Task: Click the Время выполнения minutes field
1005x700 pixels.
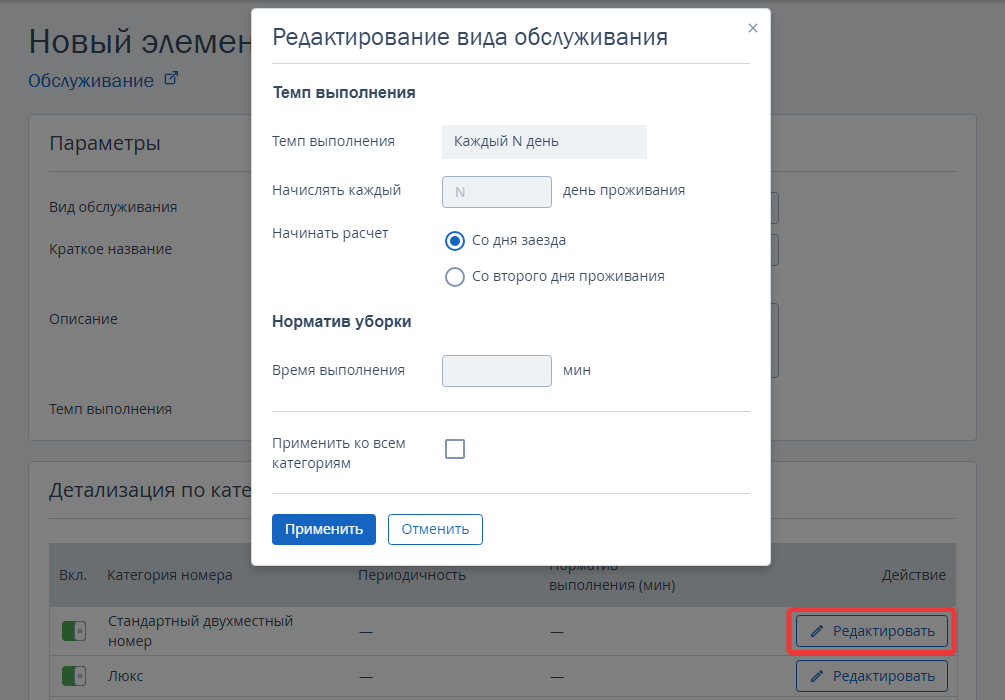Action: 497,371
